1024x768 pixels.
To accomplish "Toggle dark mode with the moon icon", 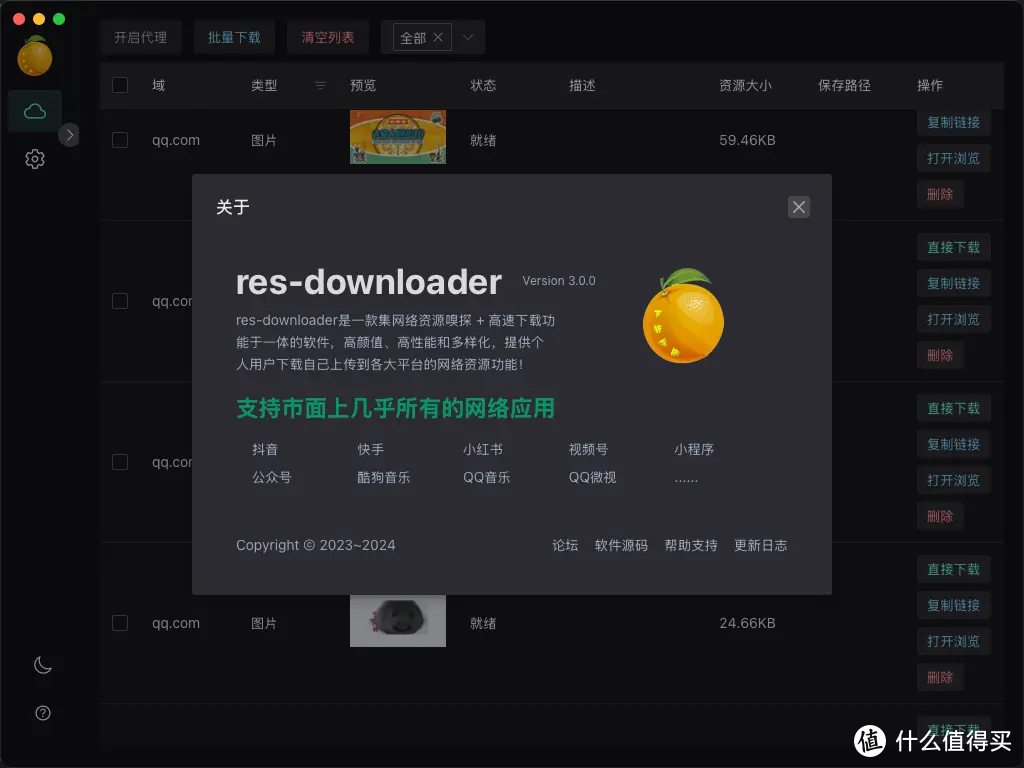I will (x=42, y=665).
